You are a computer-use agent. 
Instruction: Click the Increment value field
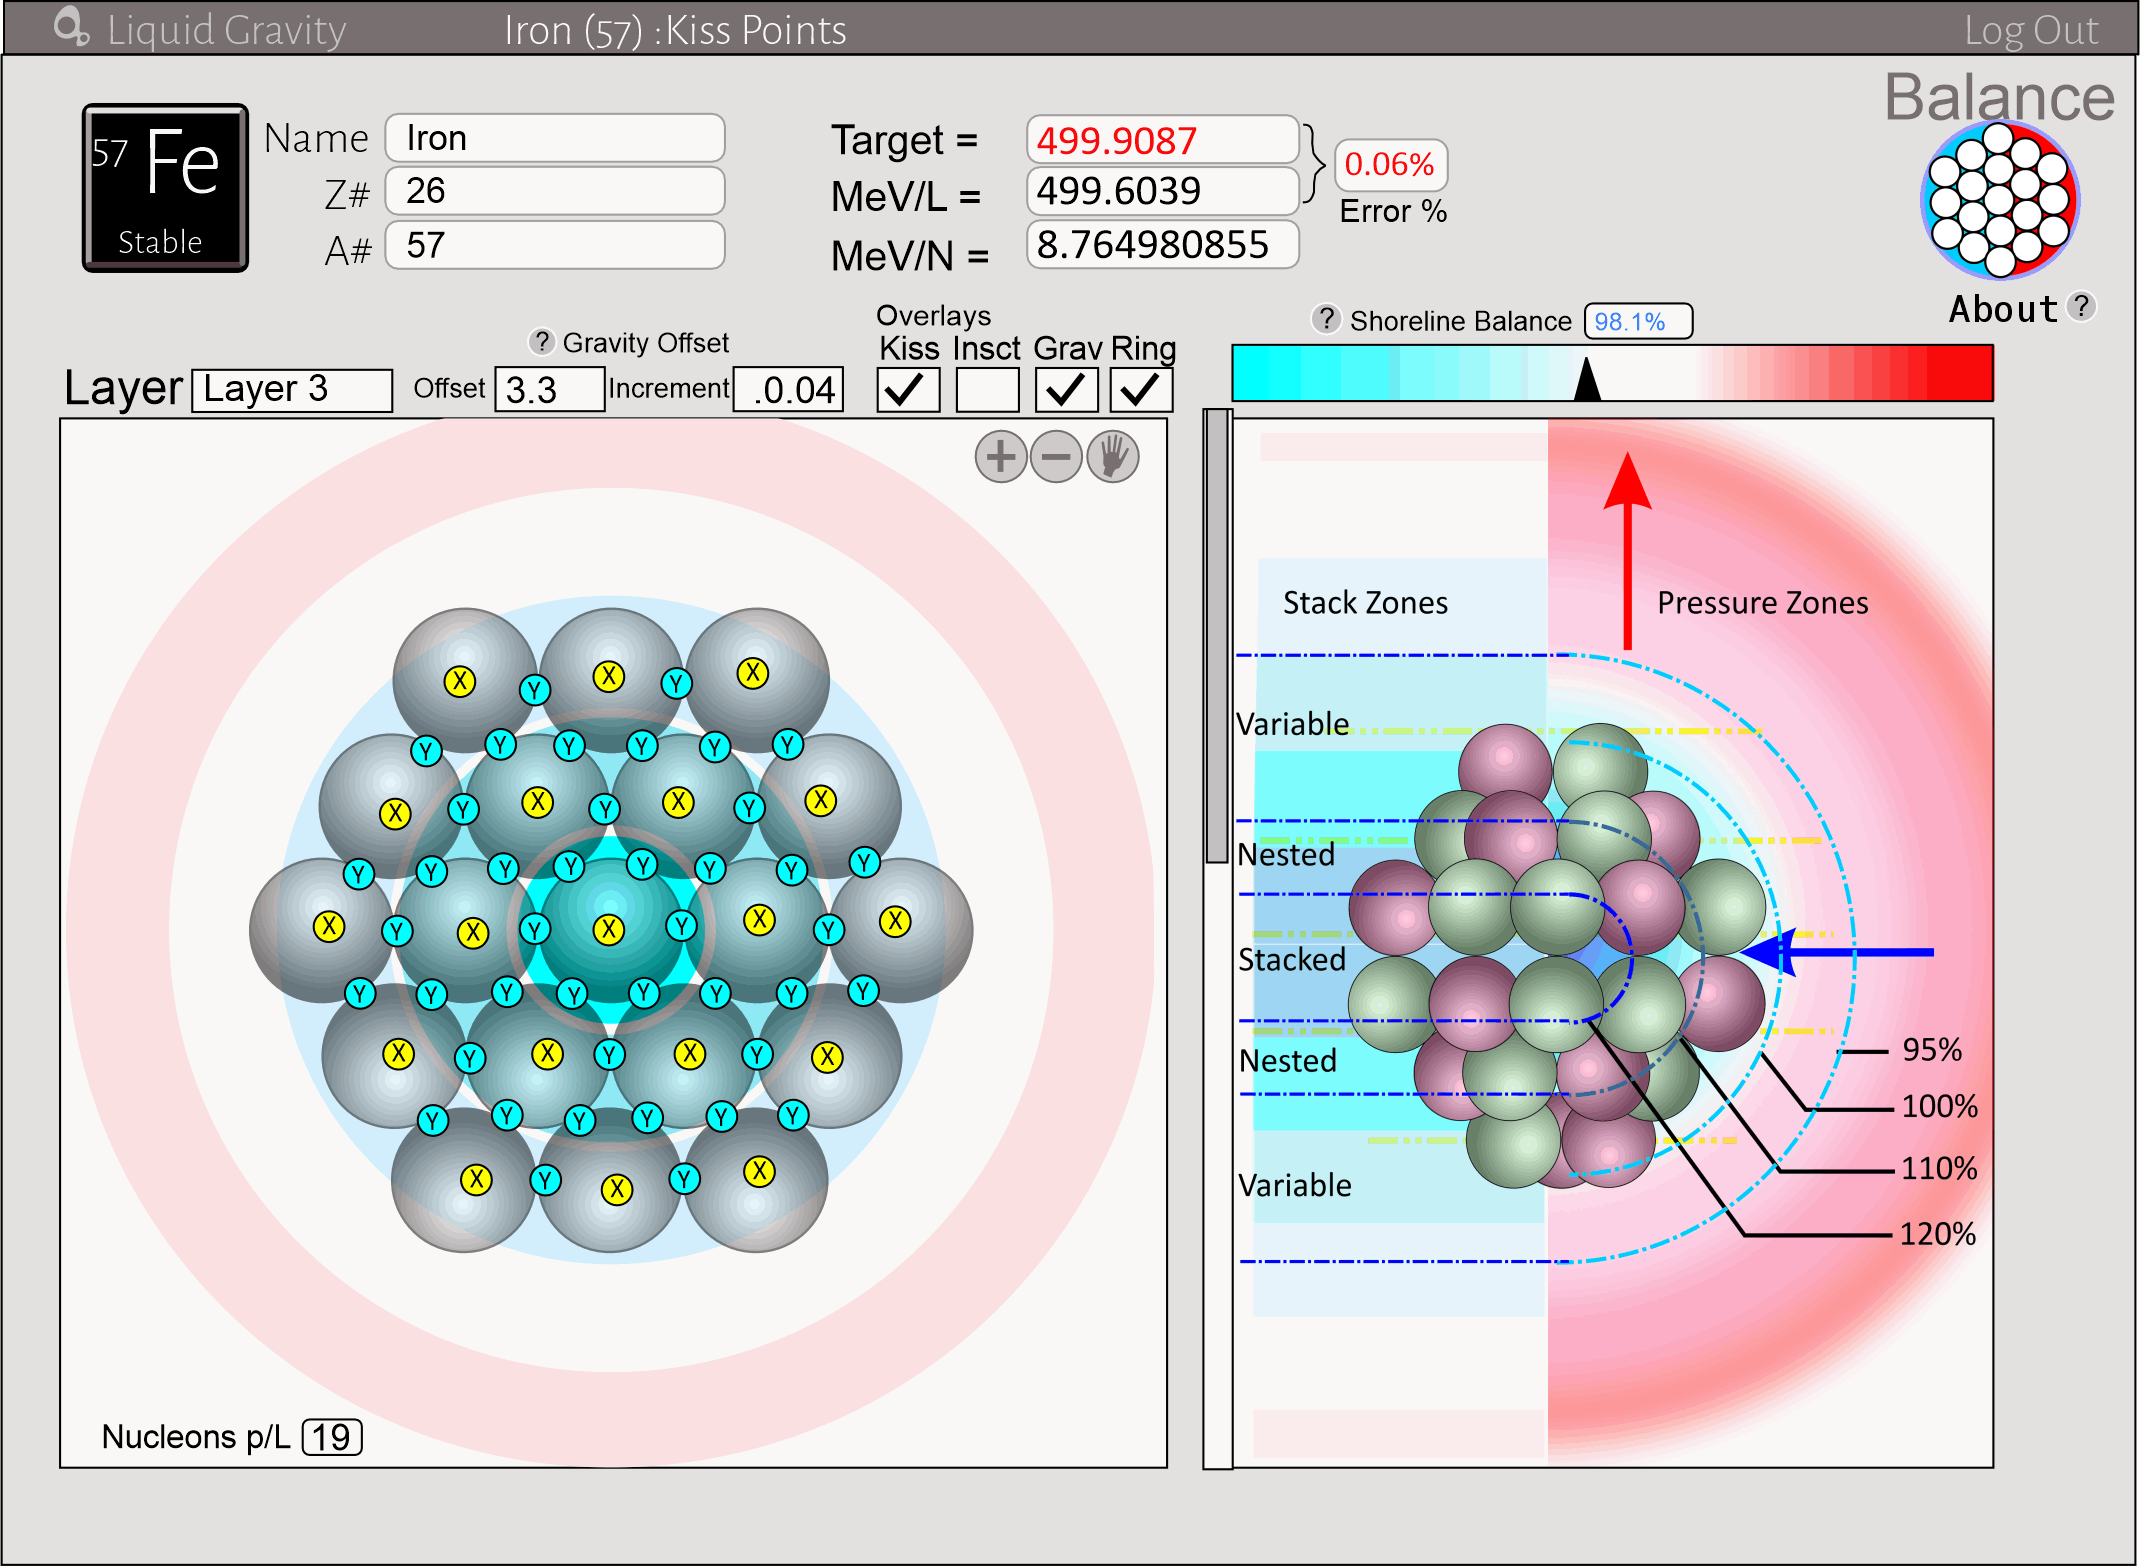click(789, 390)
